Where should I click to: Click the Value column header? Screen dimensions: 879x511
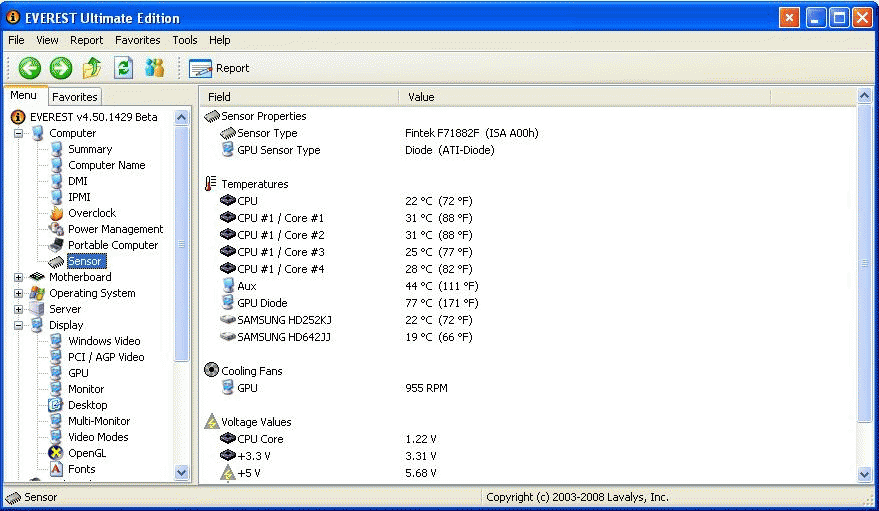pos(585,97)
